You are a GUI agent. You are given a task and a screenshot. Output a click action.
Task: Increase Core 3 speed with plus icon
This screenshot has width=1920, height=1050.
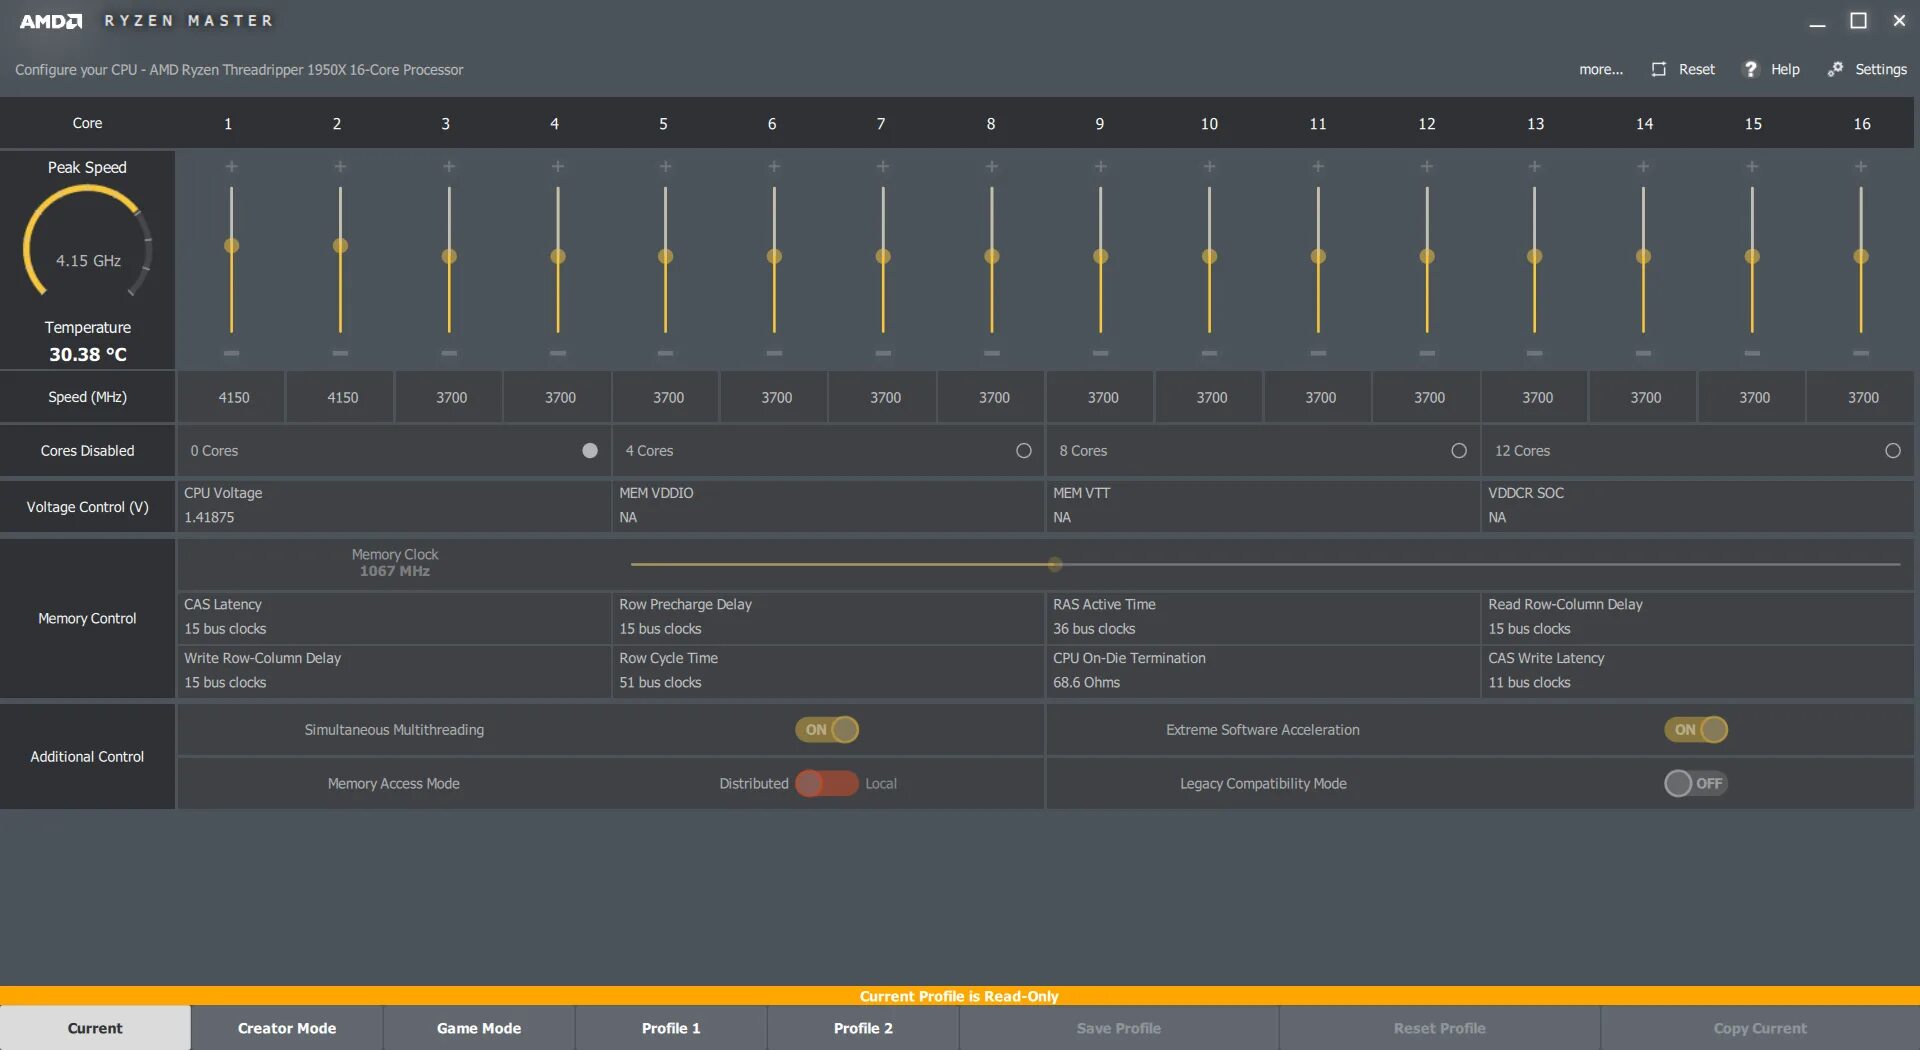point(449,166)
